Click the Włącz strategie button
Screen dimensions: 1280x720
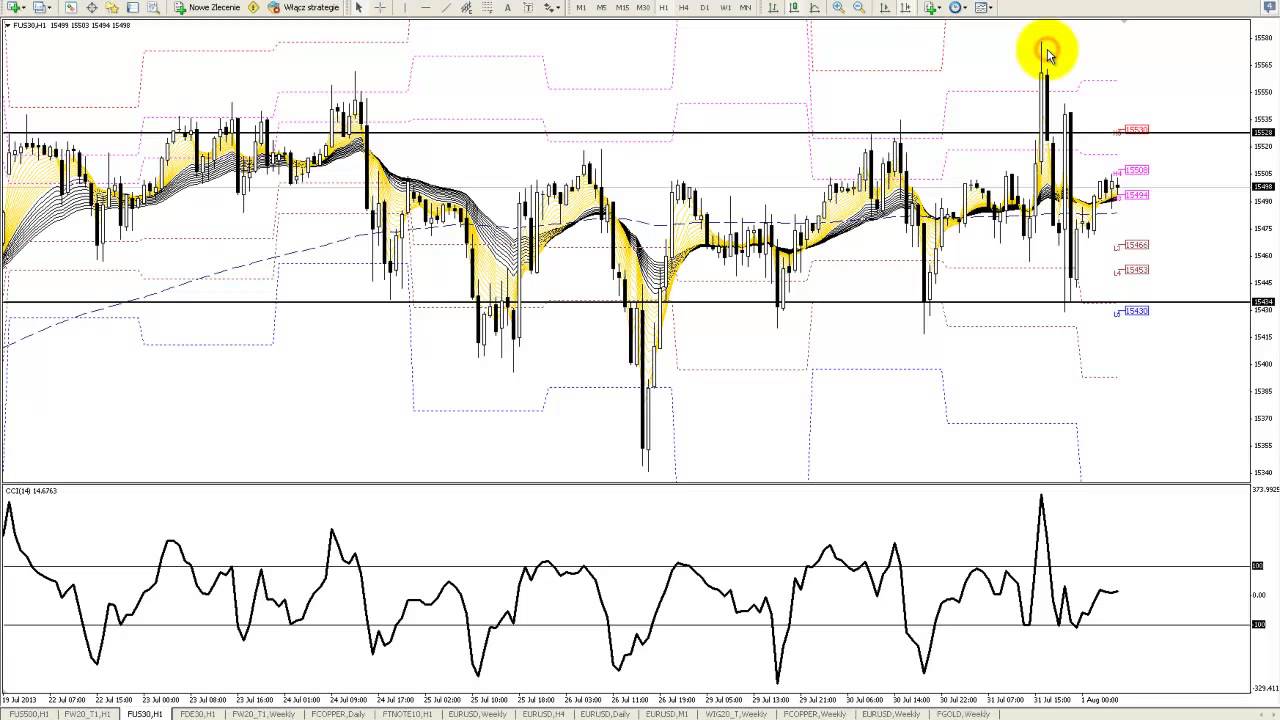coord(304,7)
